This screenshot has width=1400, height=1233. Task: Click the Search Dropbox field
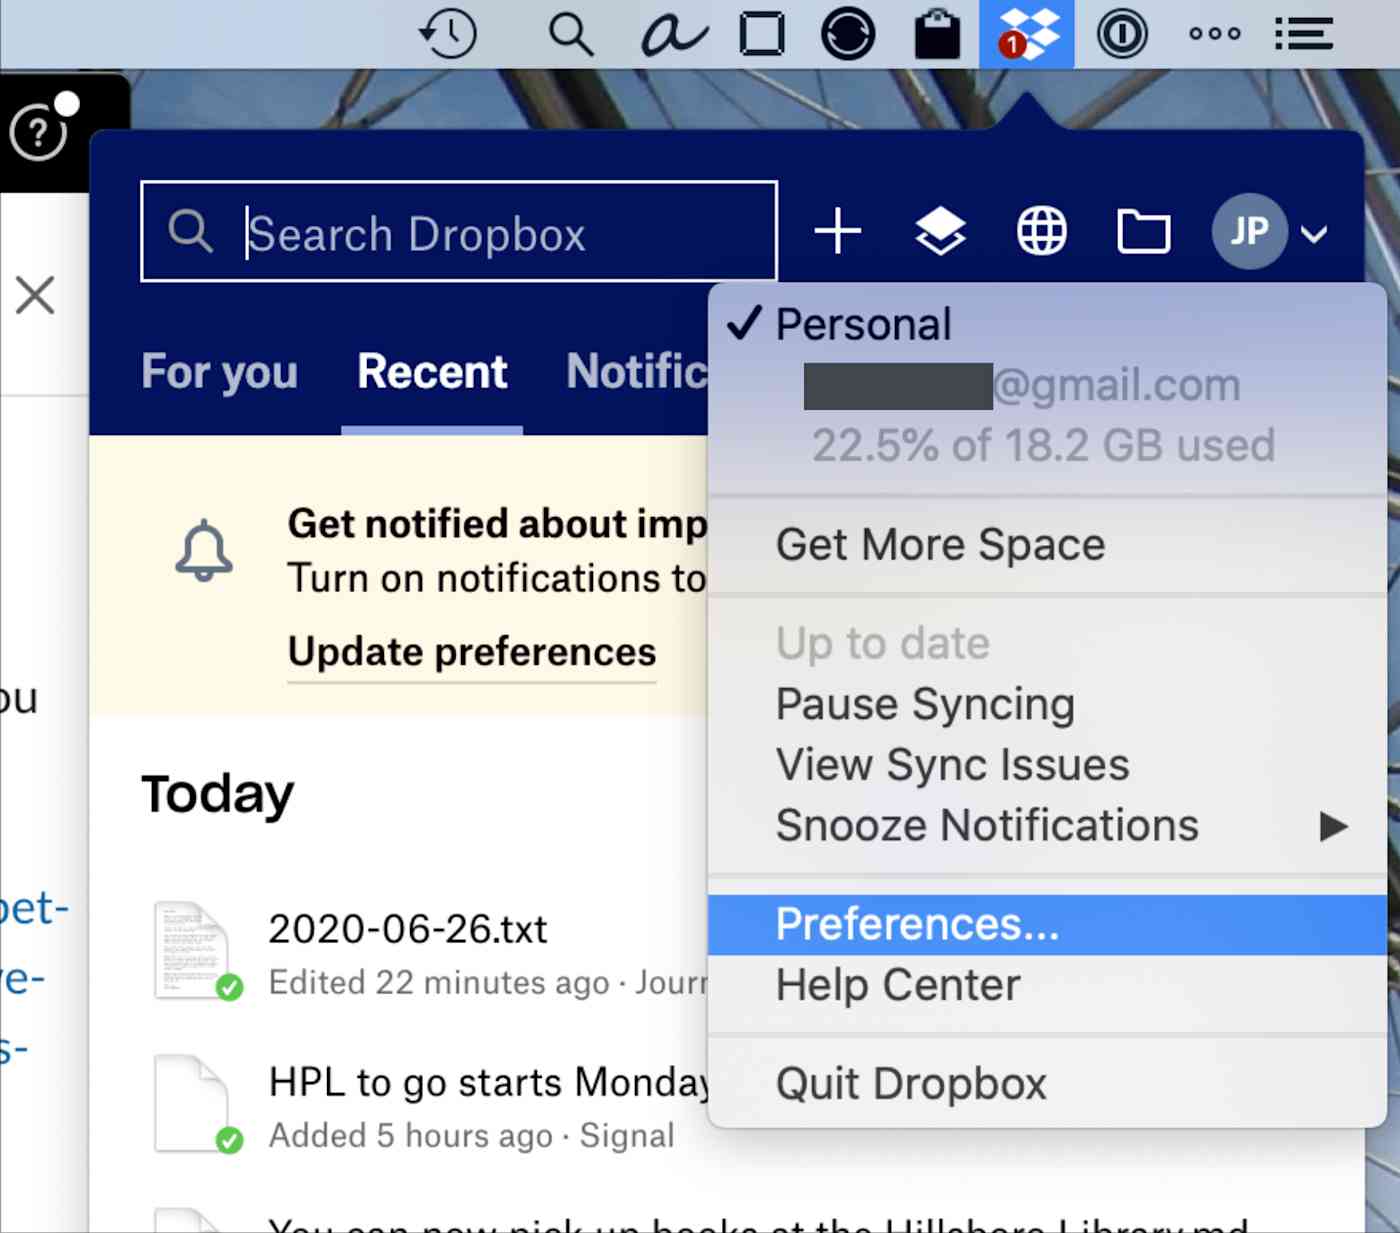pos(459,232)
